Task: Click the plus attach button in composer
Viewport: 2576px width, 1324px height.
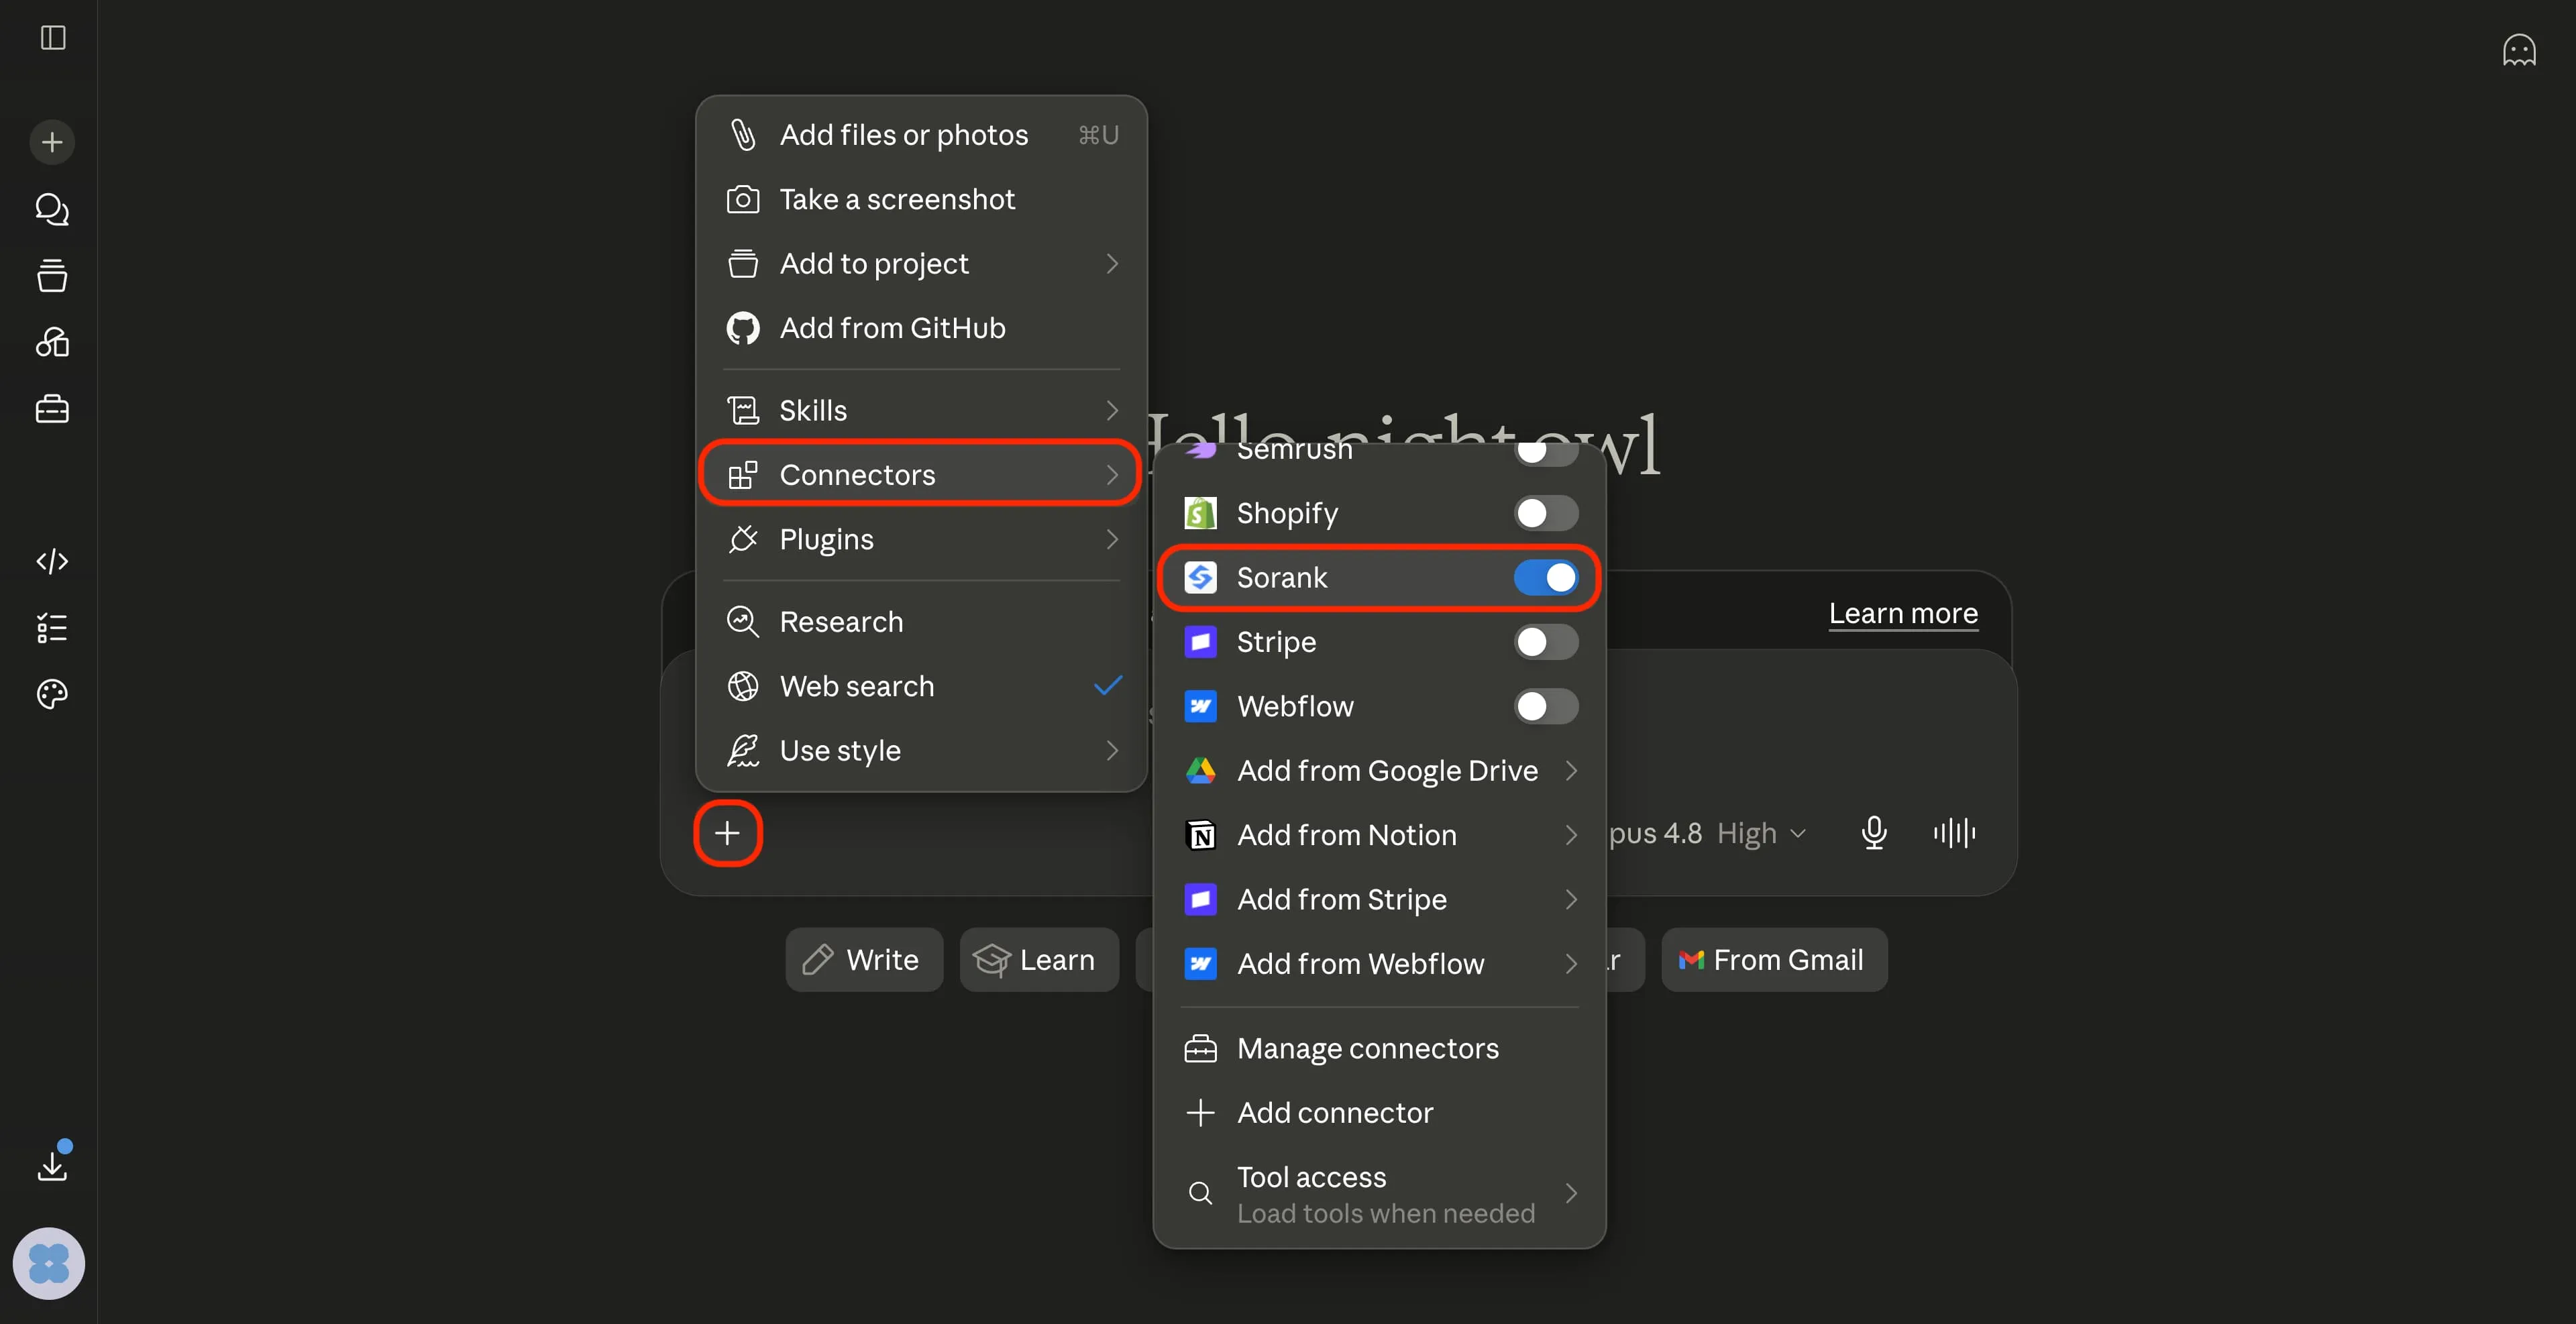Action: 728,833
